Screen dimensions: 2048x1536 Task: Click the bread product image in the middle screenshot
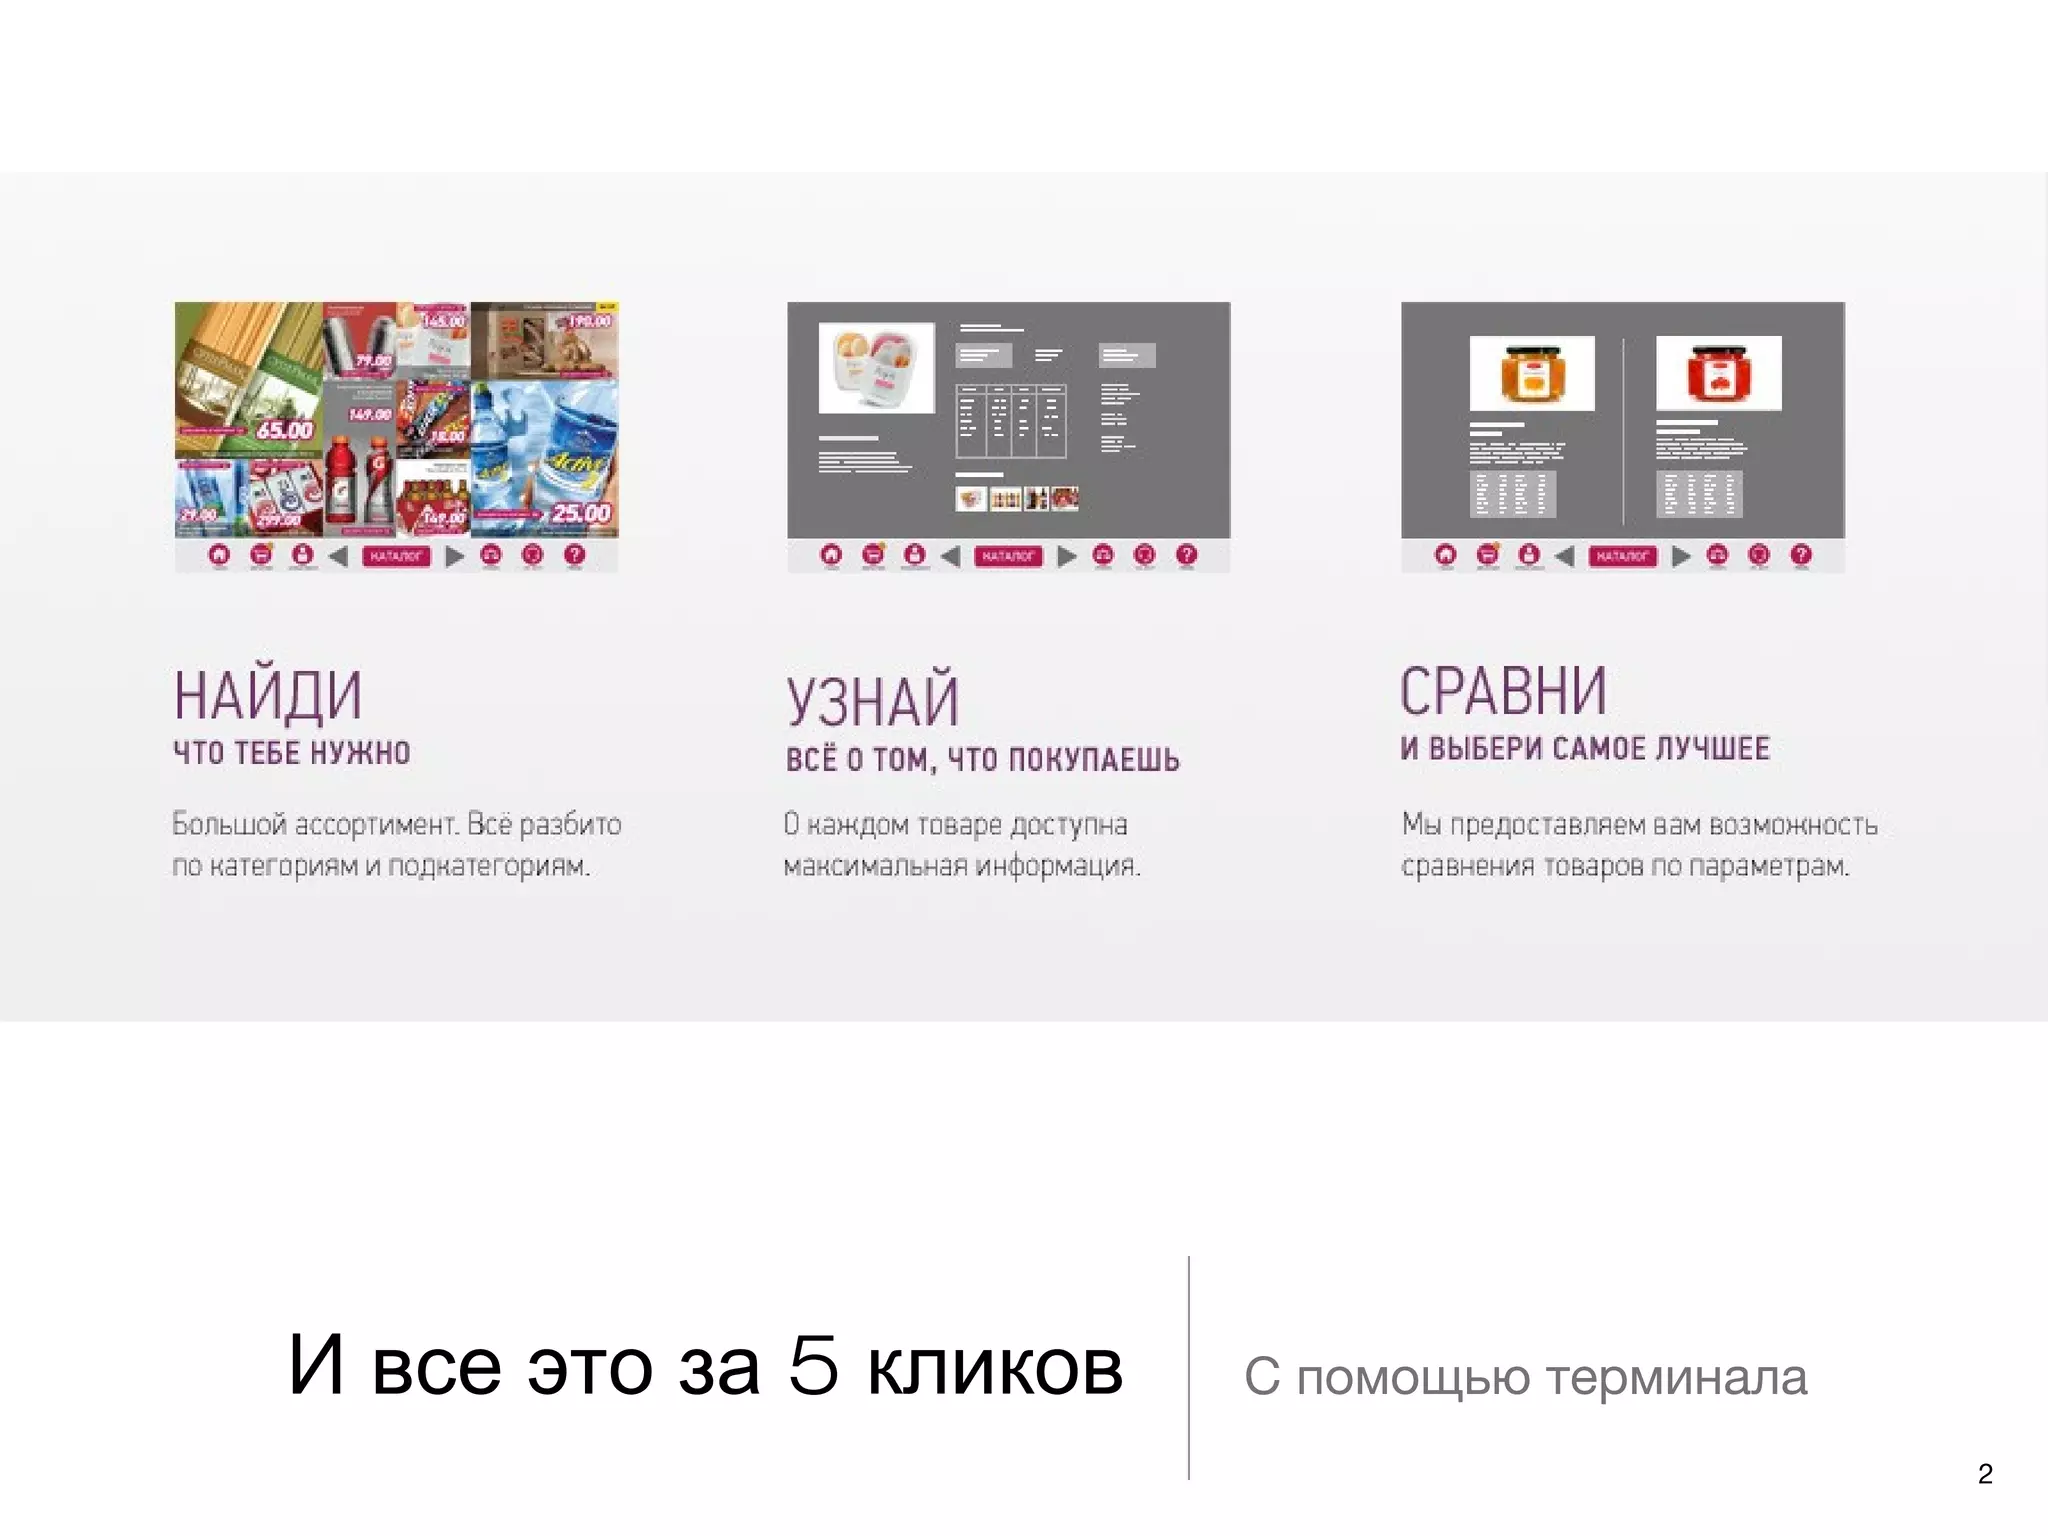coord(876,367)
